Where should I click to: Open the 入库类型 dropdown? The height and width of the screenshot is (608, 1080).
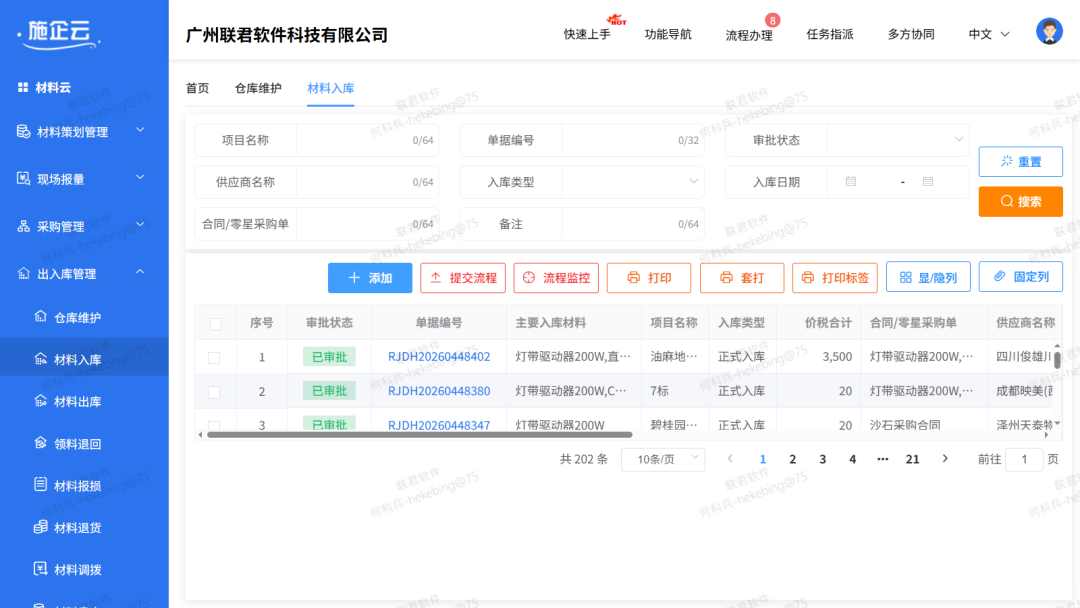coord(633,182)
